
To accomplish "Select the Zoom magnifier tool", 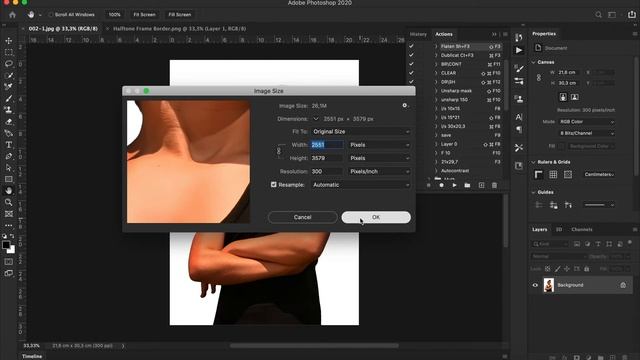I will [x=9, y=202].
